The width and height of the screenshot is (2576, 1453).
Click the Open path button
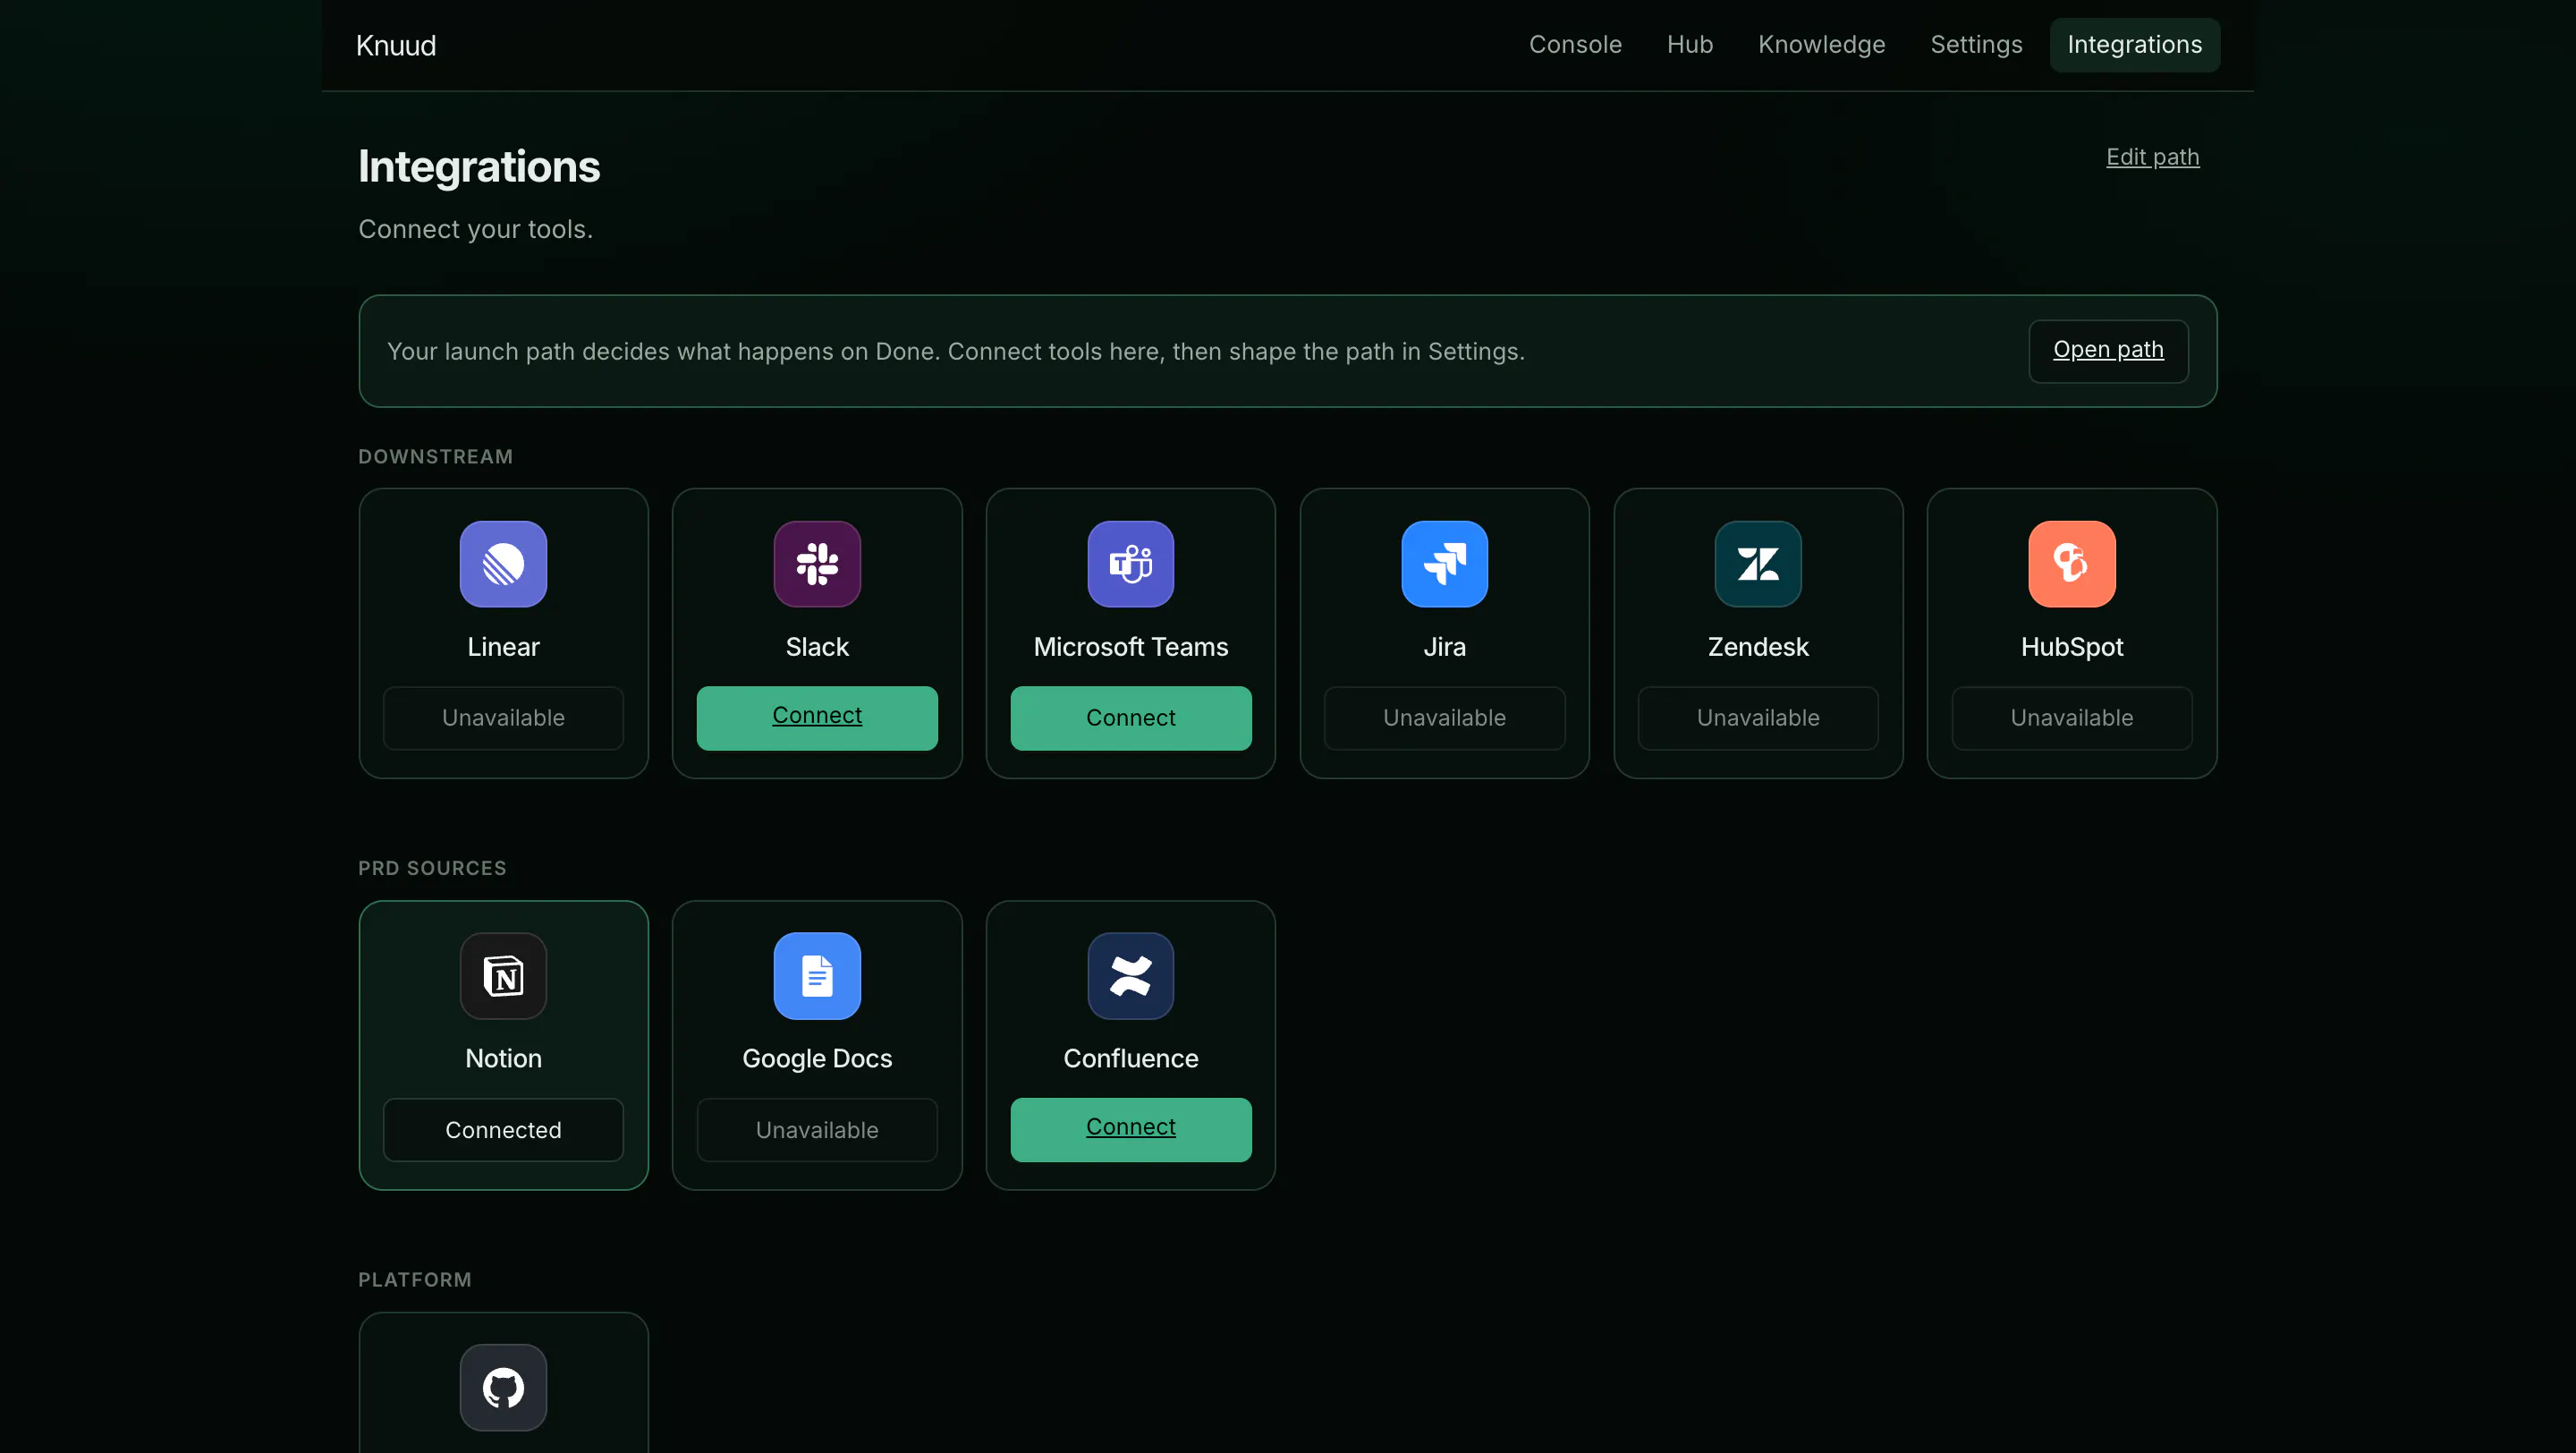tap(2108, 351)
